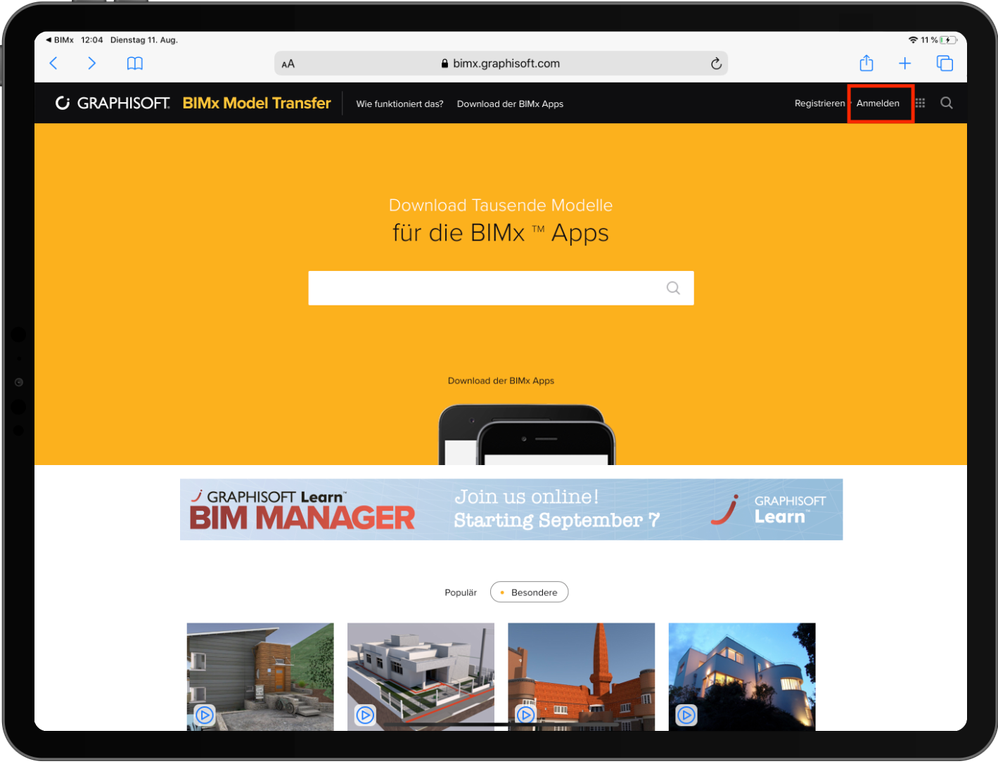The height and width of the screenshot is (762, 998).
Task: Open 'Download der BIMx Apps' header link
Action: pyautogui.click(x=510, y=104)
